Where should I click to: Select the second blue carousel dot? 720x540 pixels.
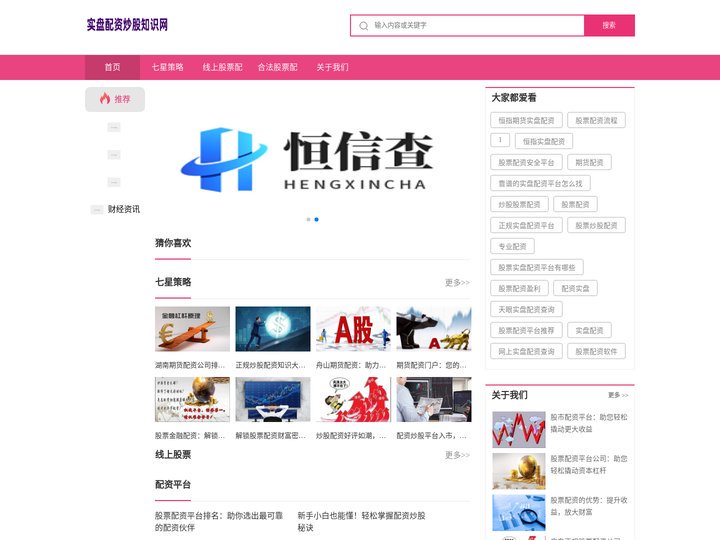point(316,219)
